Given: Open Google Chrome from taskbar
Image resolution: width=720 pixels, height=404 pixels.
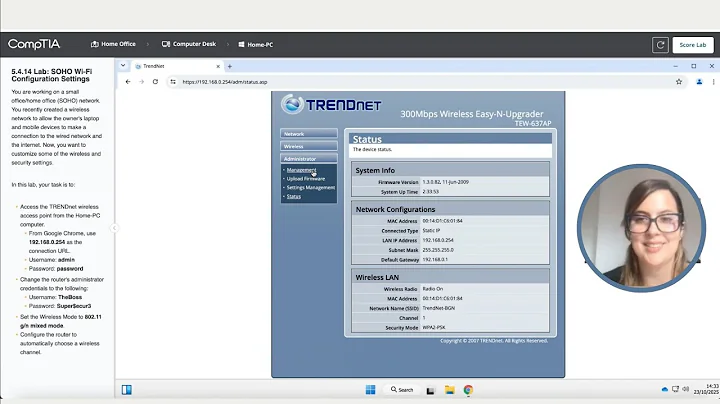Looking at the screenshot, I should pyautogui.click(x=468, y=390).
